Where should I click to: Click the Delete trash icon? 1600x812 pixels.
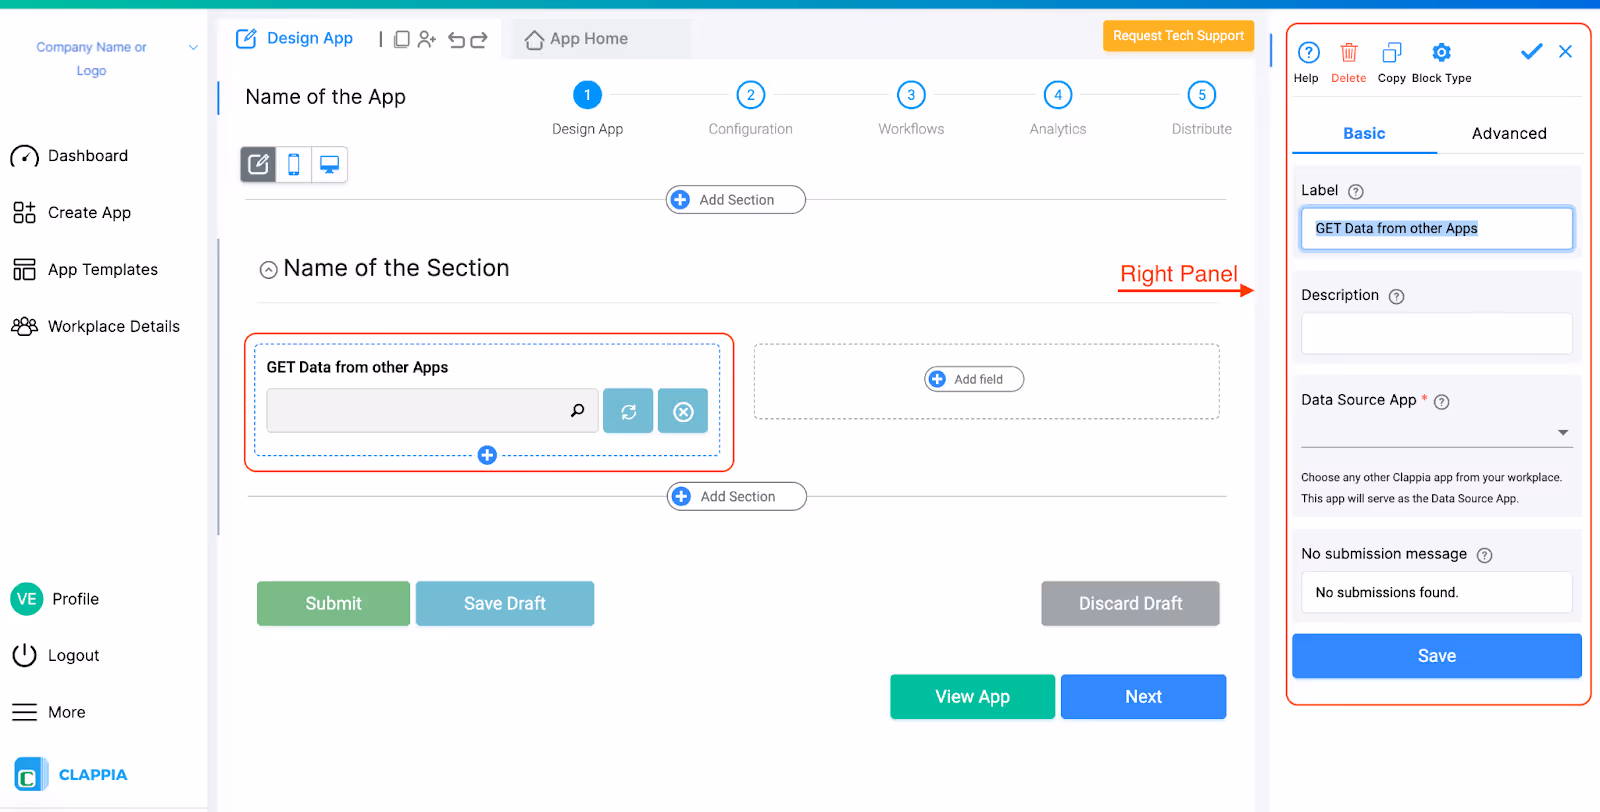pos(1349,52)
